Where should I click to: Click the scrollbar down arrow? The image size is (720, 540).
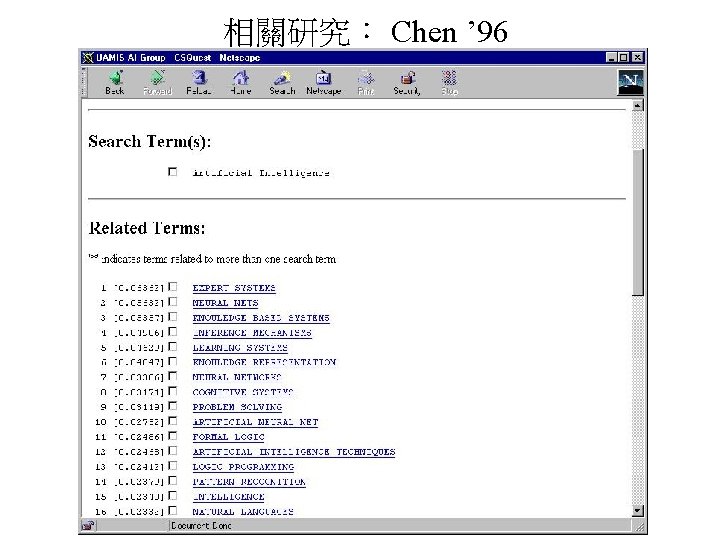637,511
